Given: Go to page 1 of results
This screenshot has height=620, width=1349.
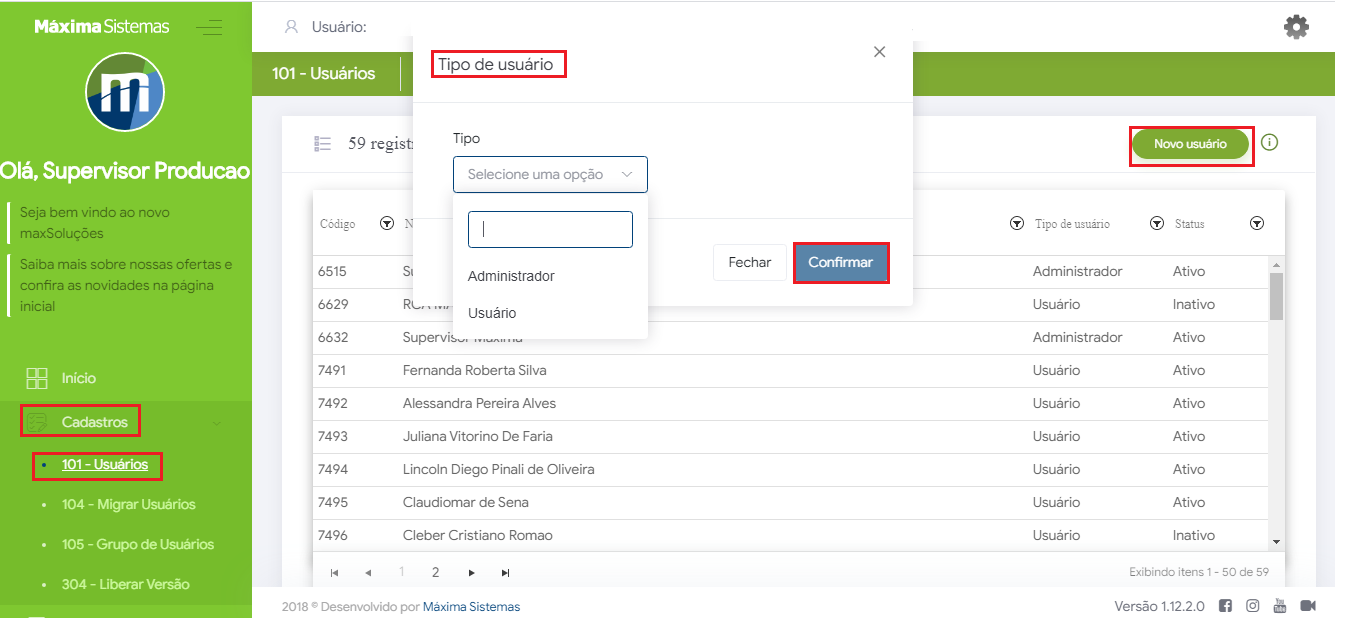Looking at the screenshot, I should (402, 573).
